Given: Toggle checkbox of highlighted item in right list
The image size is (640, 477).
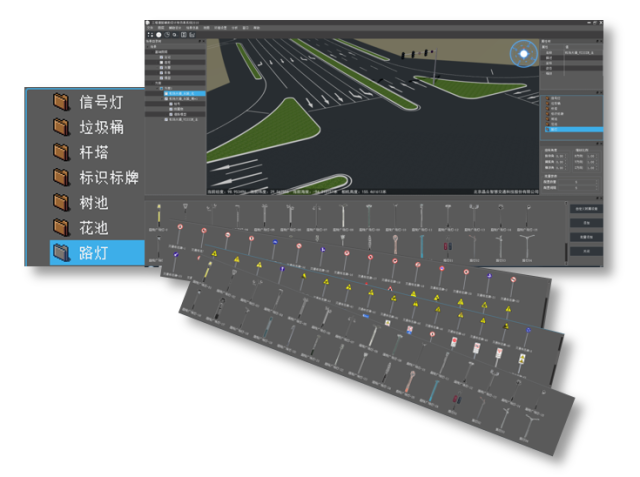Looking at the screenshot, I should point(546,130).
